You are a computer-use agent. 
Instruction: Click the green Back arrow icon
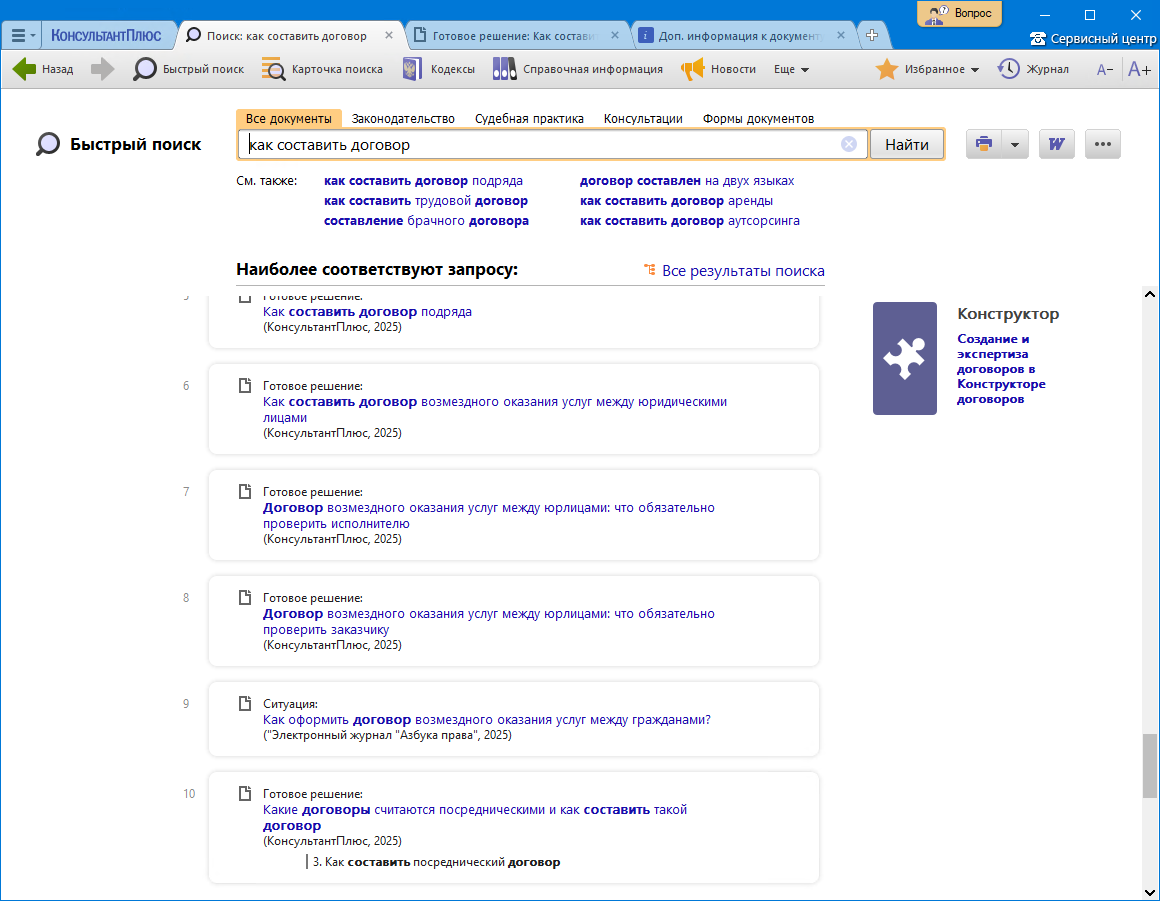pyautogui.click(x=25, y=69)
